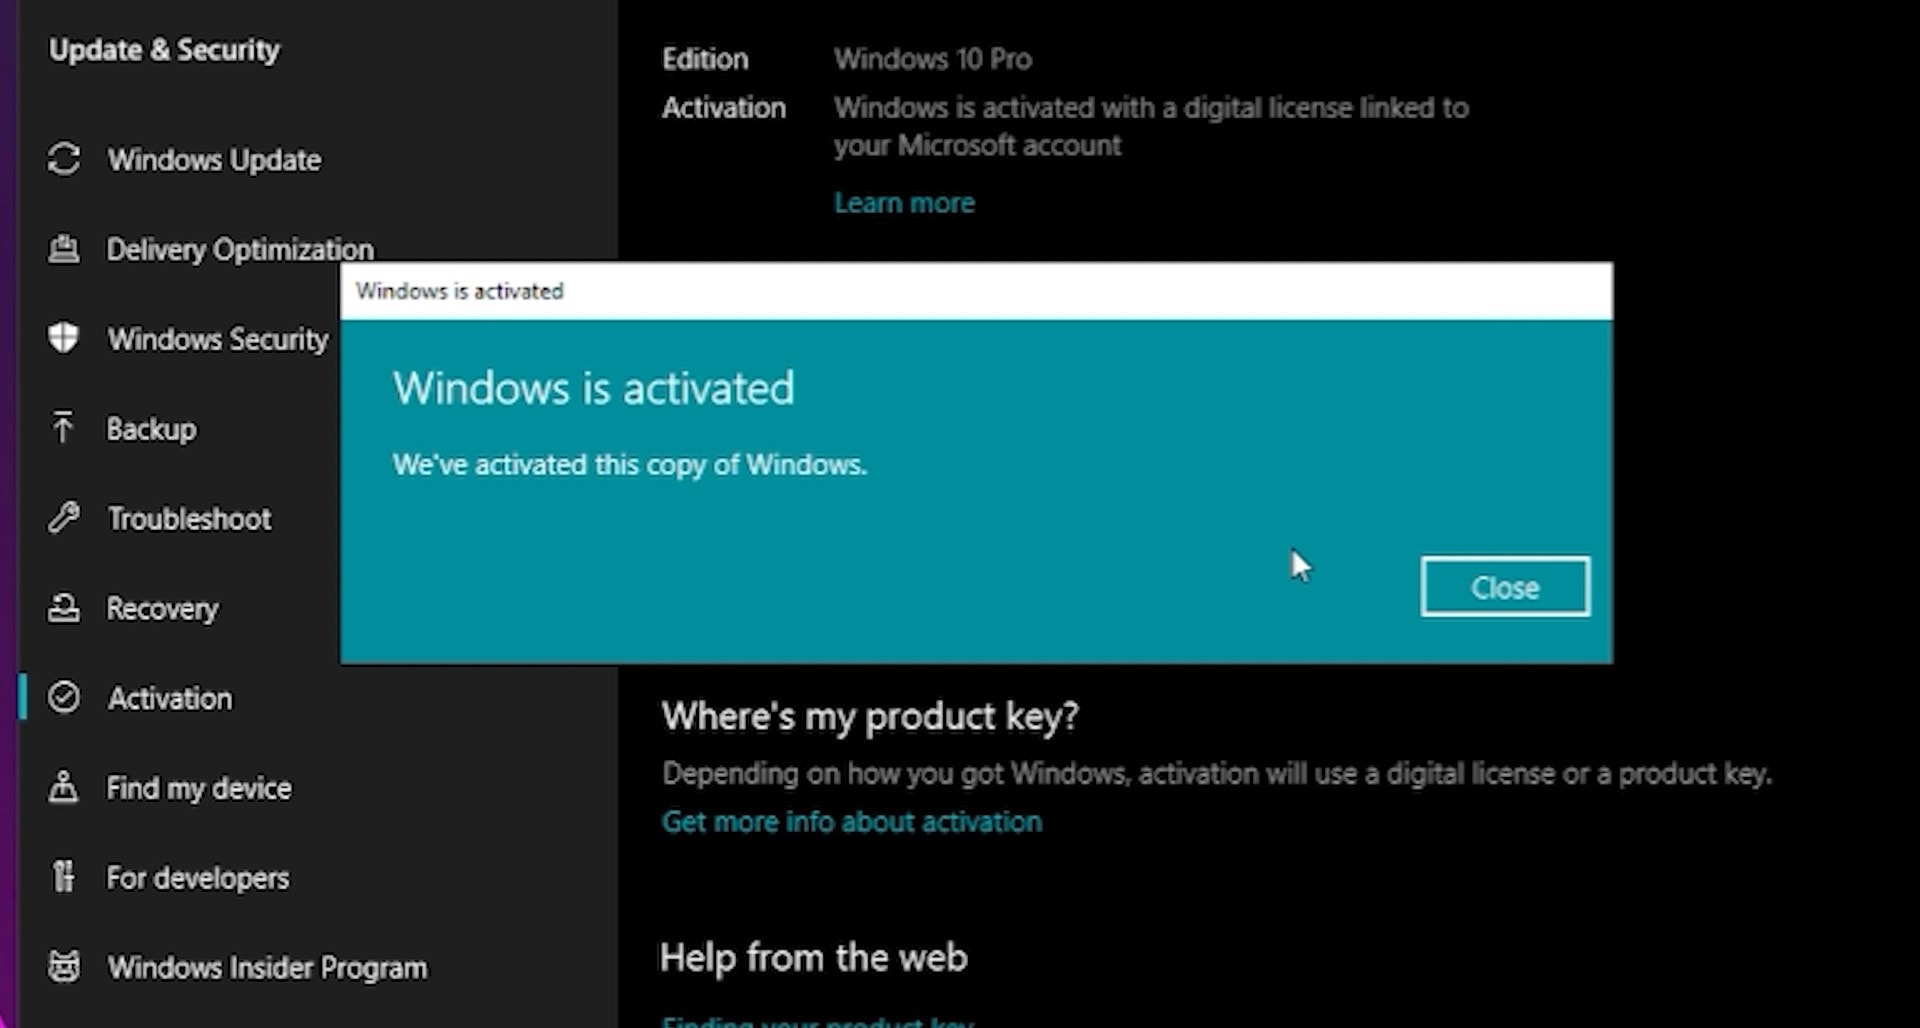Click the Delivery Optimization icon
Viewport: 1920px width, 1028px height.
pyautogui.click(x=64, y=249)
